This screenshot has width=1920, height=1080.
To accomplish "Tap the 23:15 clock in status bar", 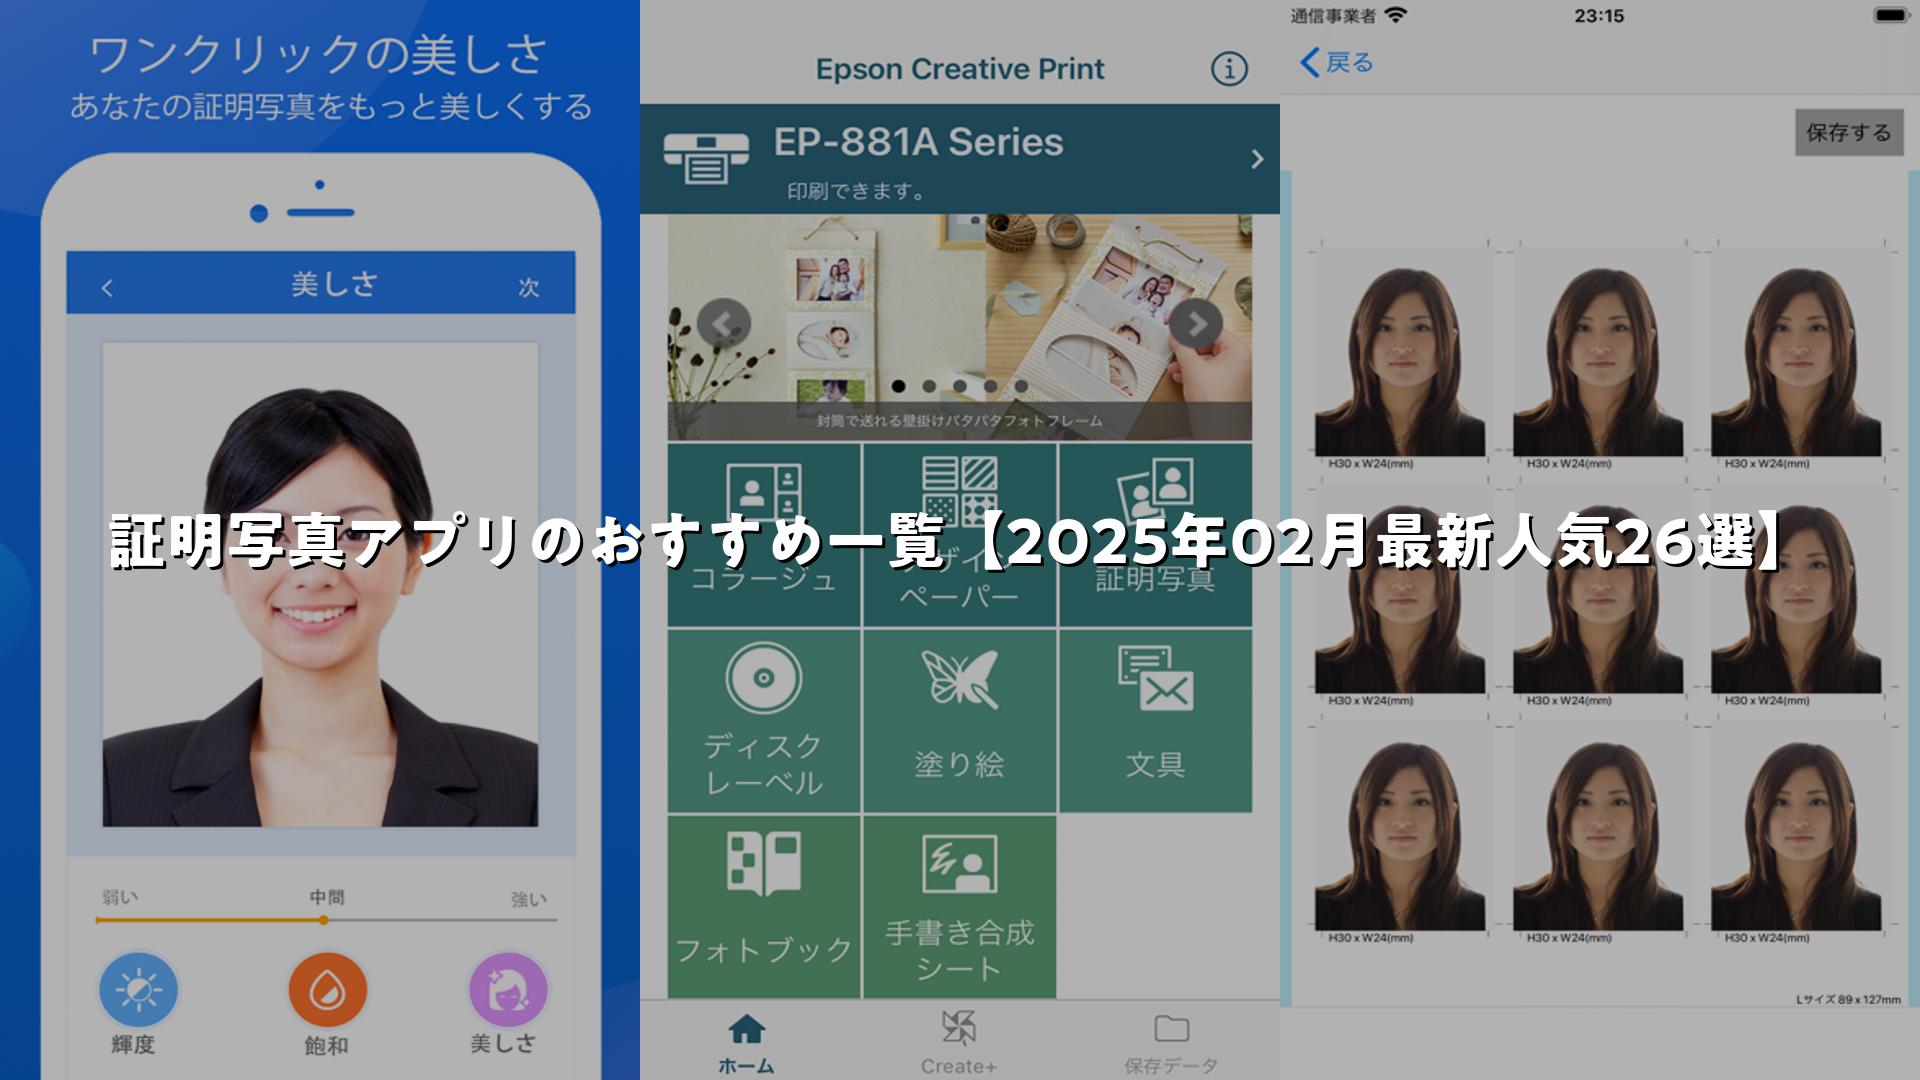I will (x=1599, y=15).
